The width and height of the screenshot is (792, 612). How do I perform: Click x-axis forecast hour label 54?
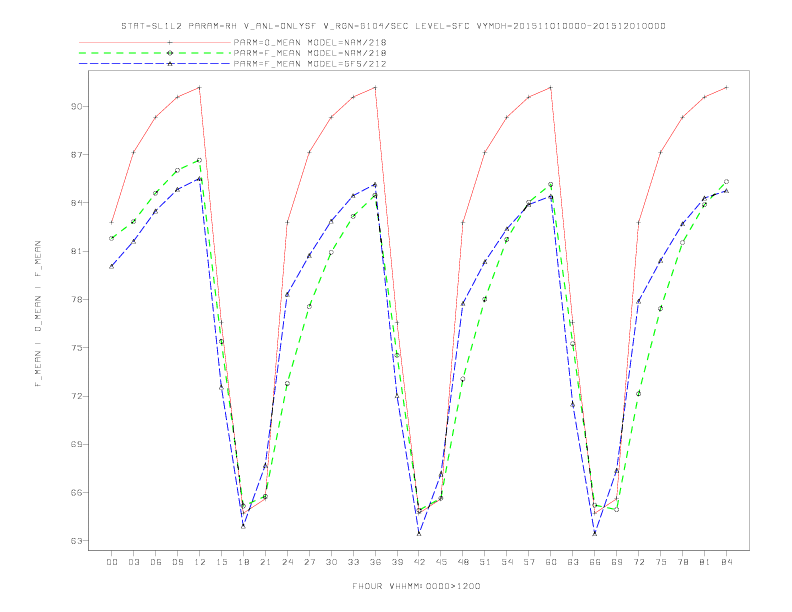[x=507, y=562]
